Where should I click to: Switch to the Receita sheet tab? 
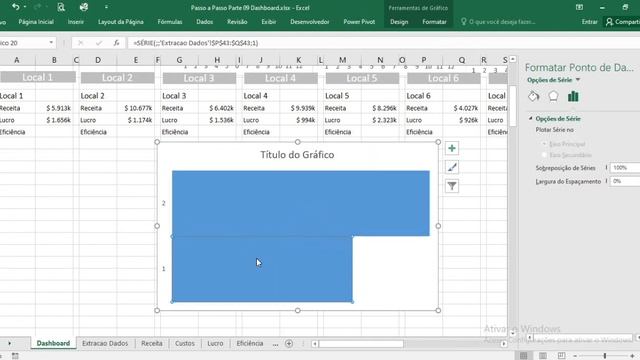click(152, 343)
